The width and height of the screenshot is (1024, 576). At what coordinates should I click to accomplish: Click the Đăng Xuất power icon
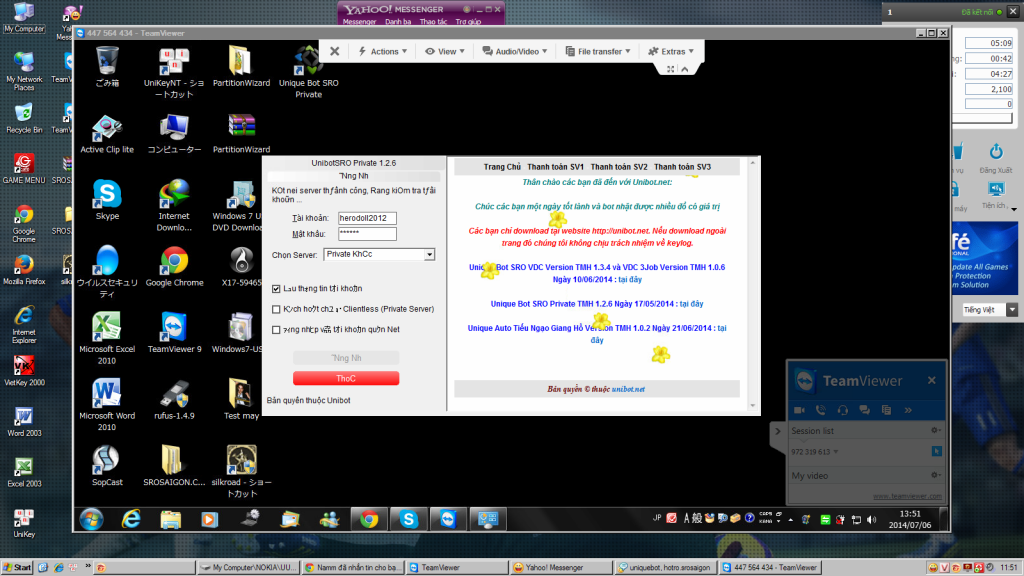click(996, 152)
